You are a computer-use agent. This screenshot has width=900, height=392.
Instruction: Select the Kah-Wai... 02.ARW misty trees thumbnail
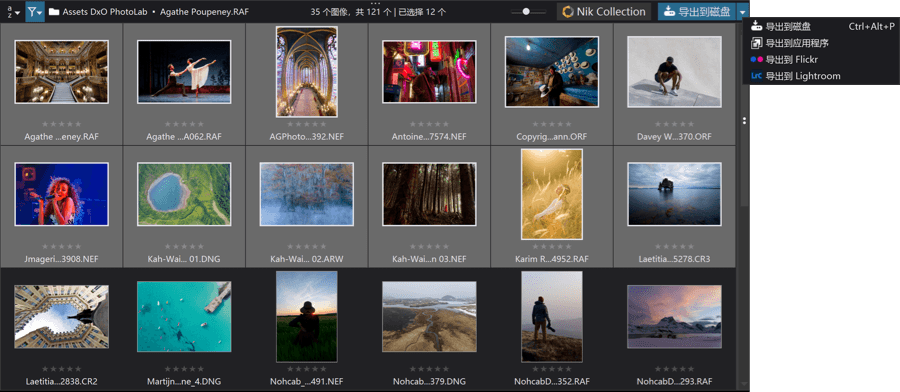(x=307, y=194)
